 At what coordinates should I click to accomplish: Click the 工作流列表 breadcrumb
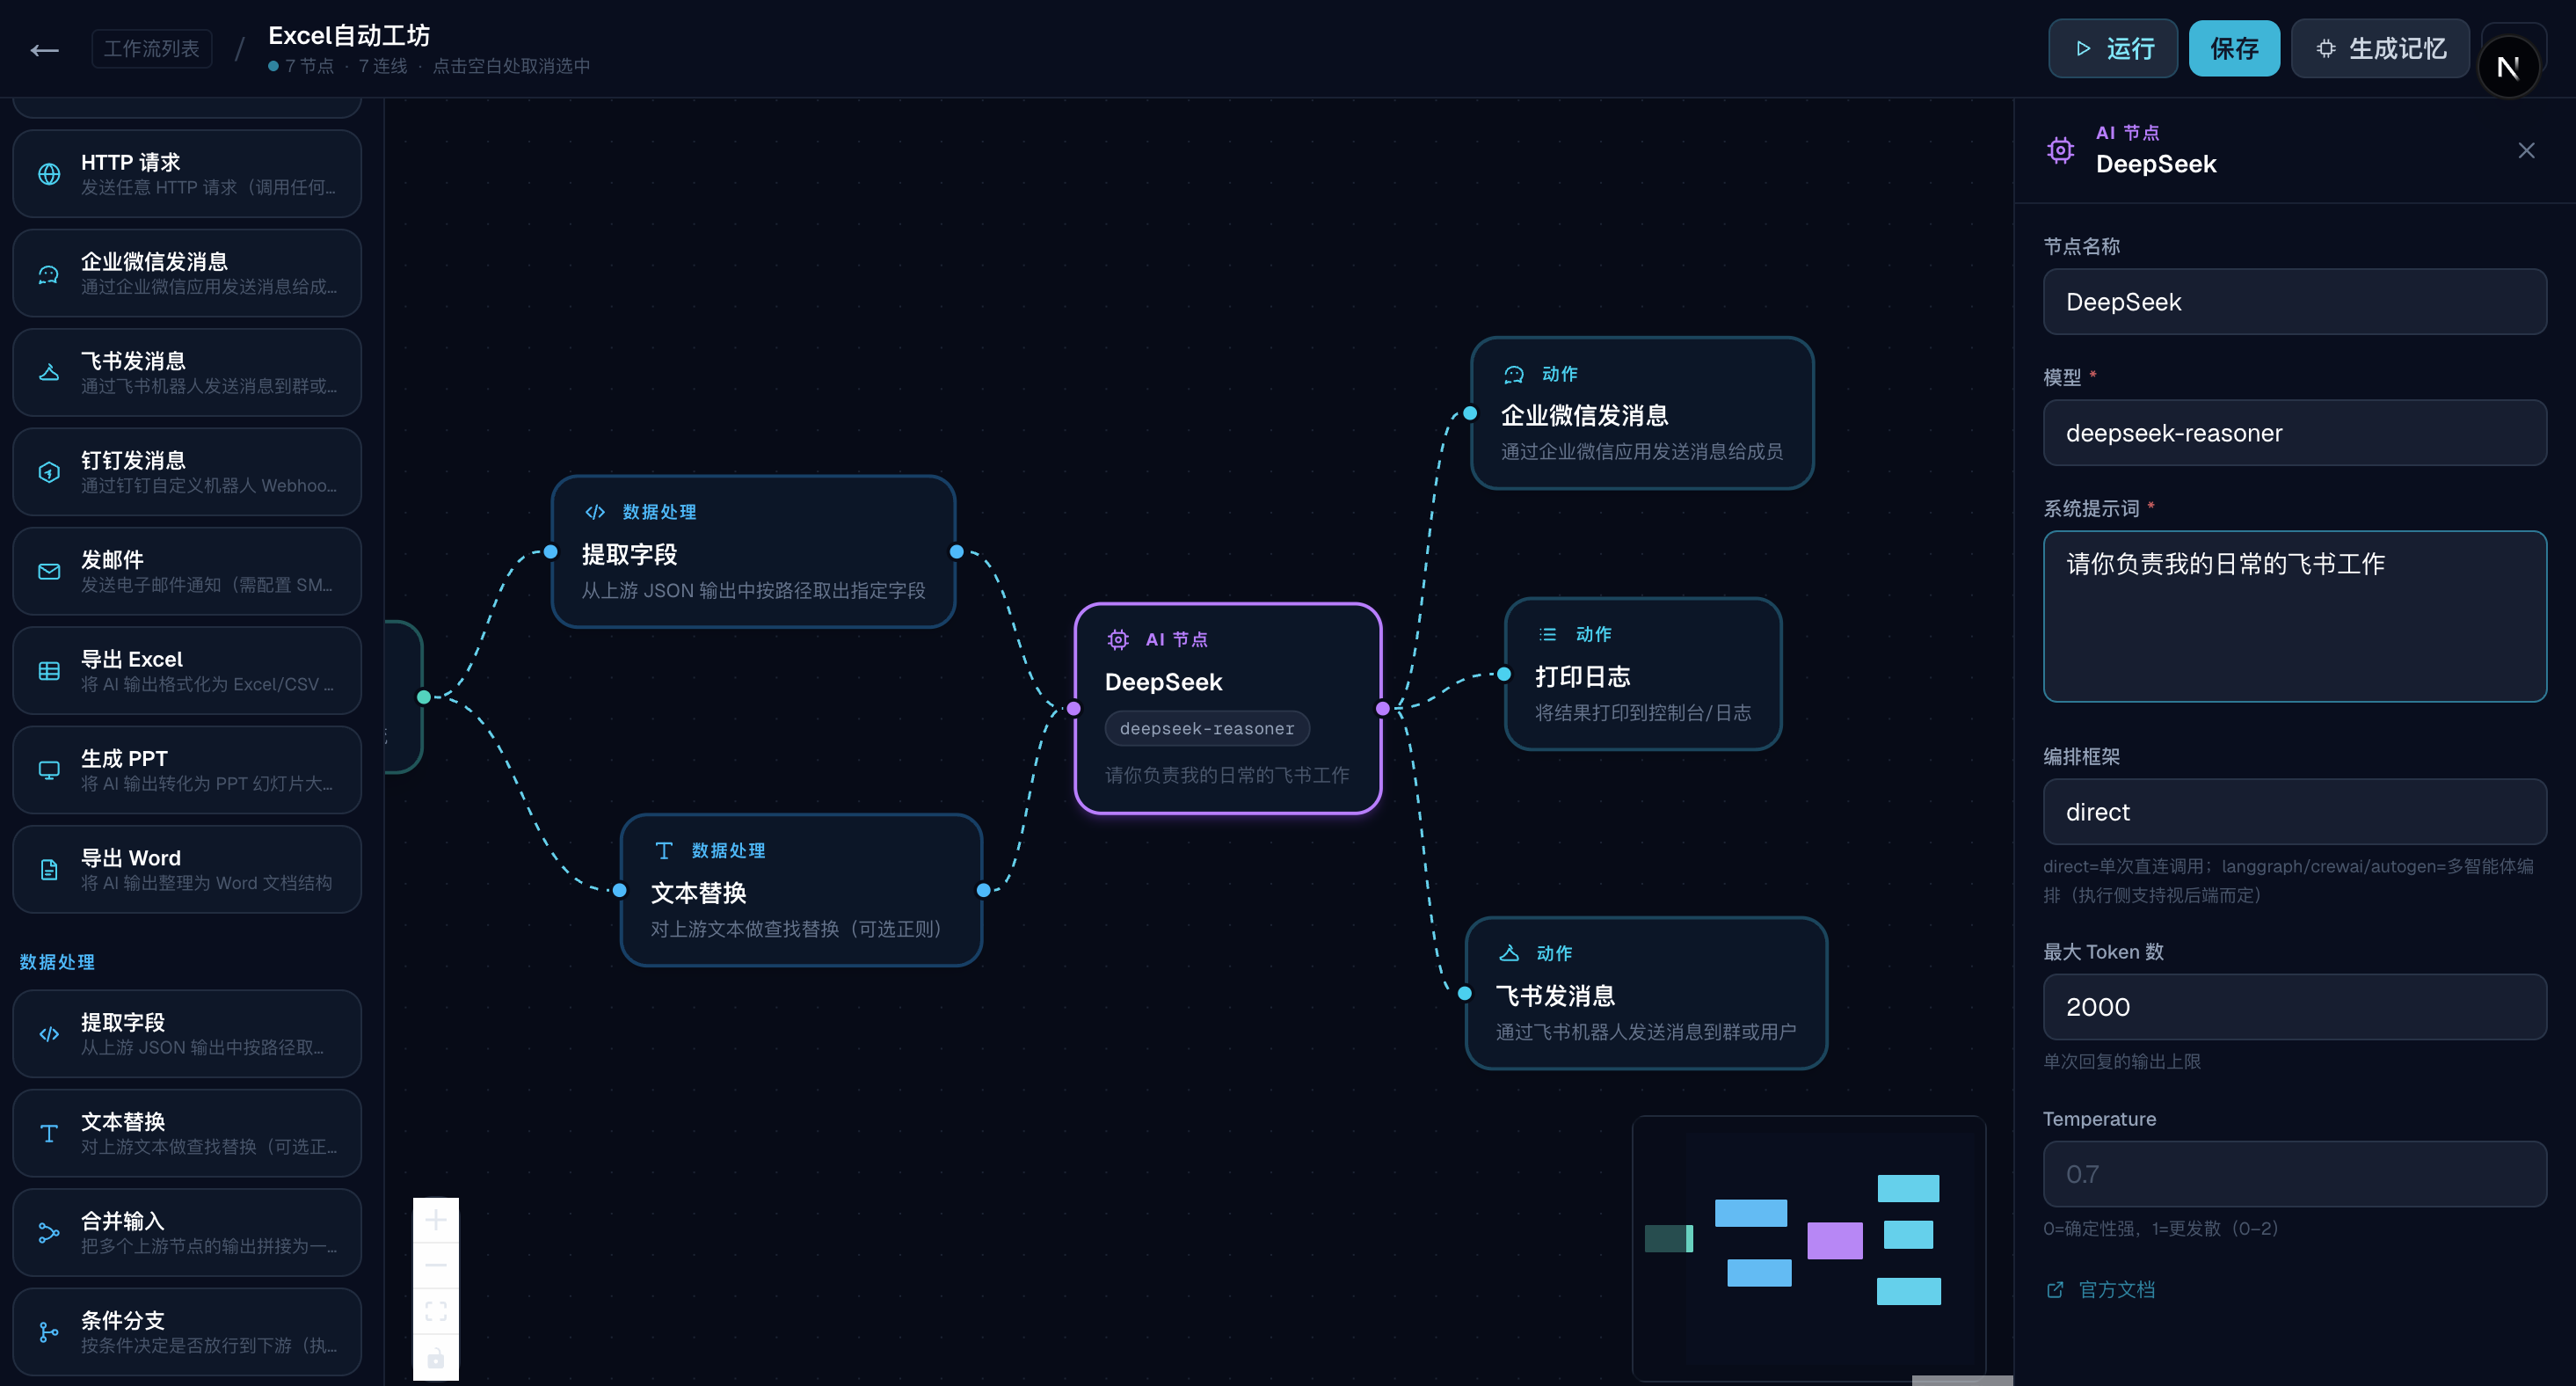(152, 49)
